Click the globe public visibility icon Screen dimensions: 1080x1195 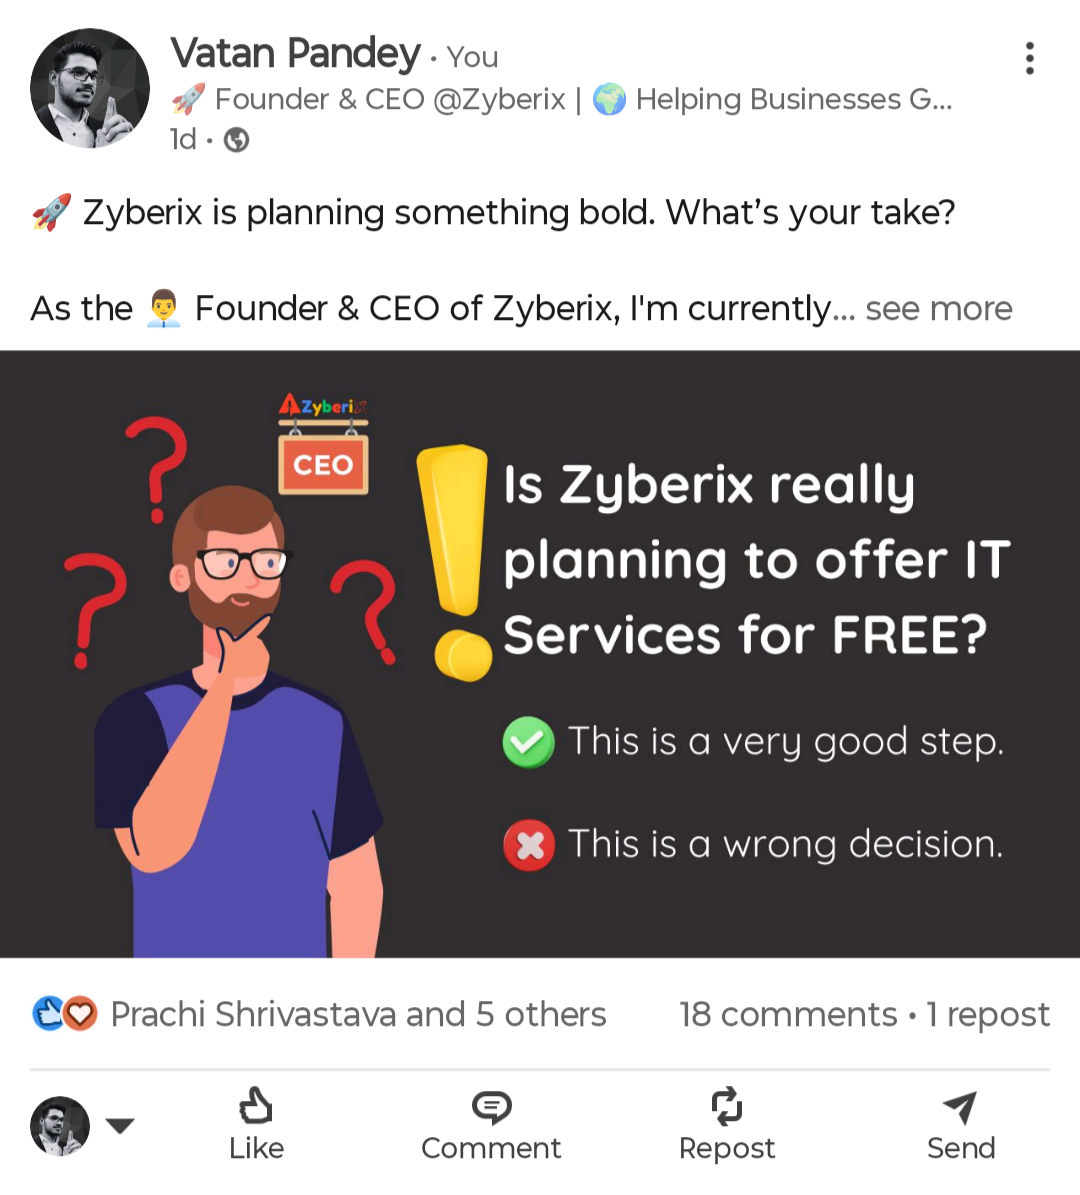[237, 140]
